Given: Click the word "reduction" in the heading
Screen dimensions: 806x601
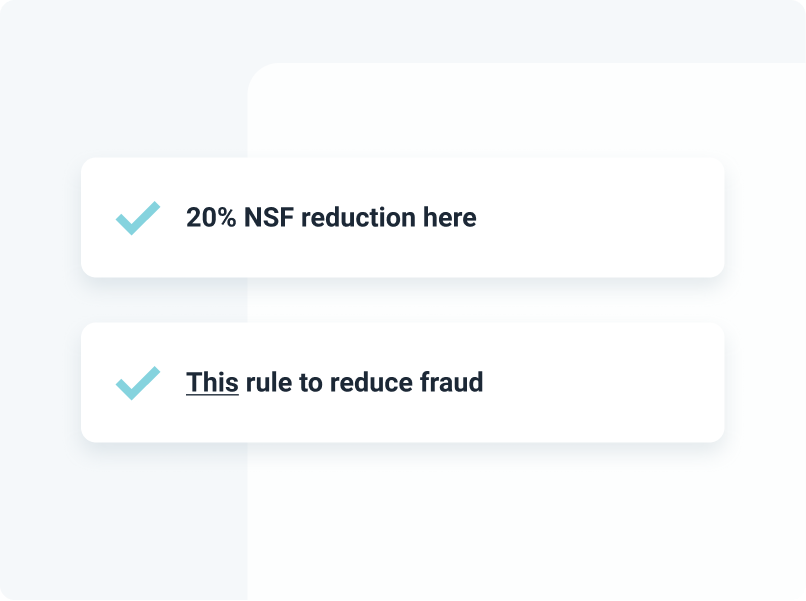Looking at the screenshot, I should click(x=358, y=217).
